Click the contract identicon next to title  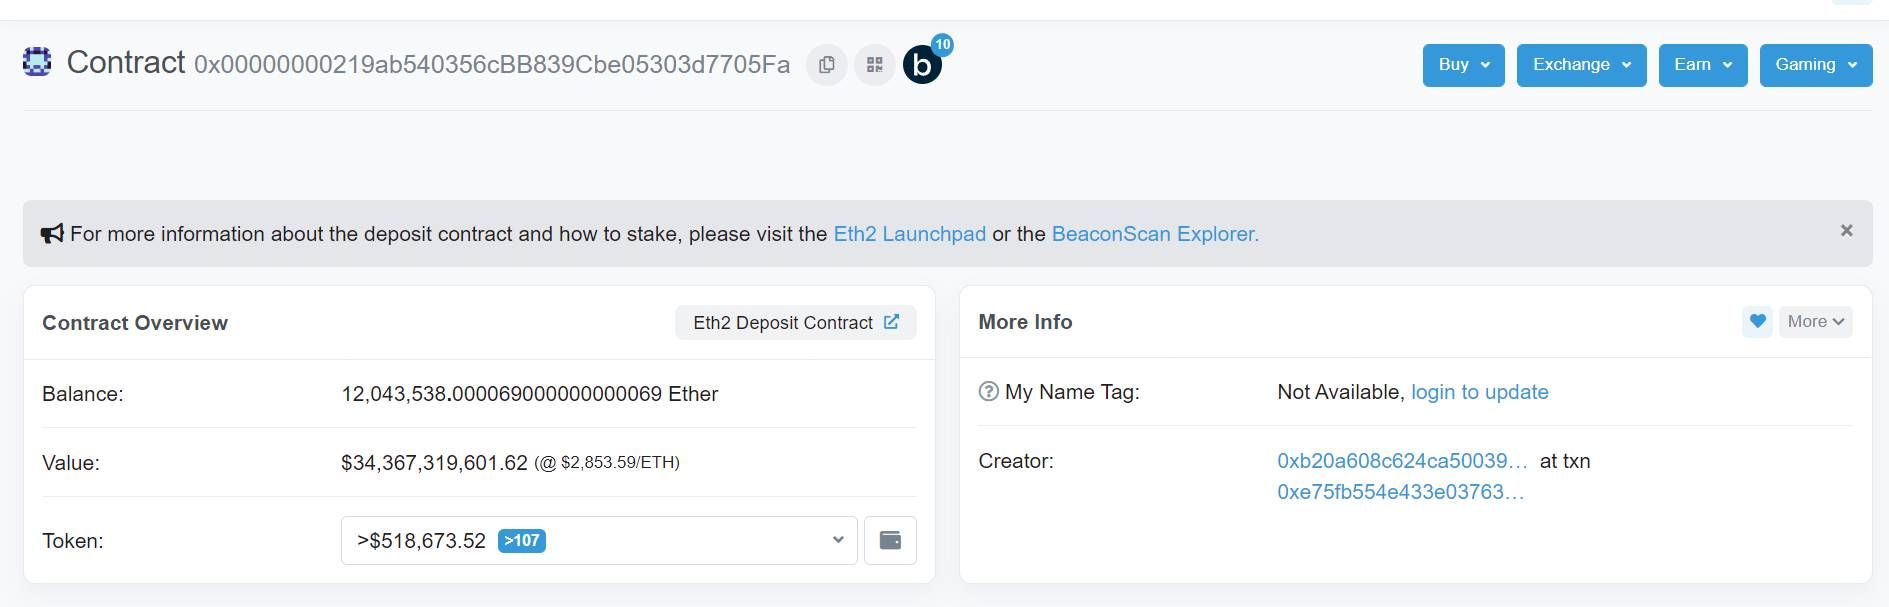point(37,62)
